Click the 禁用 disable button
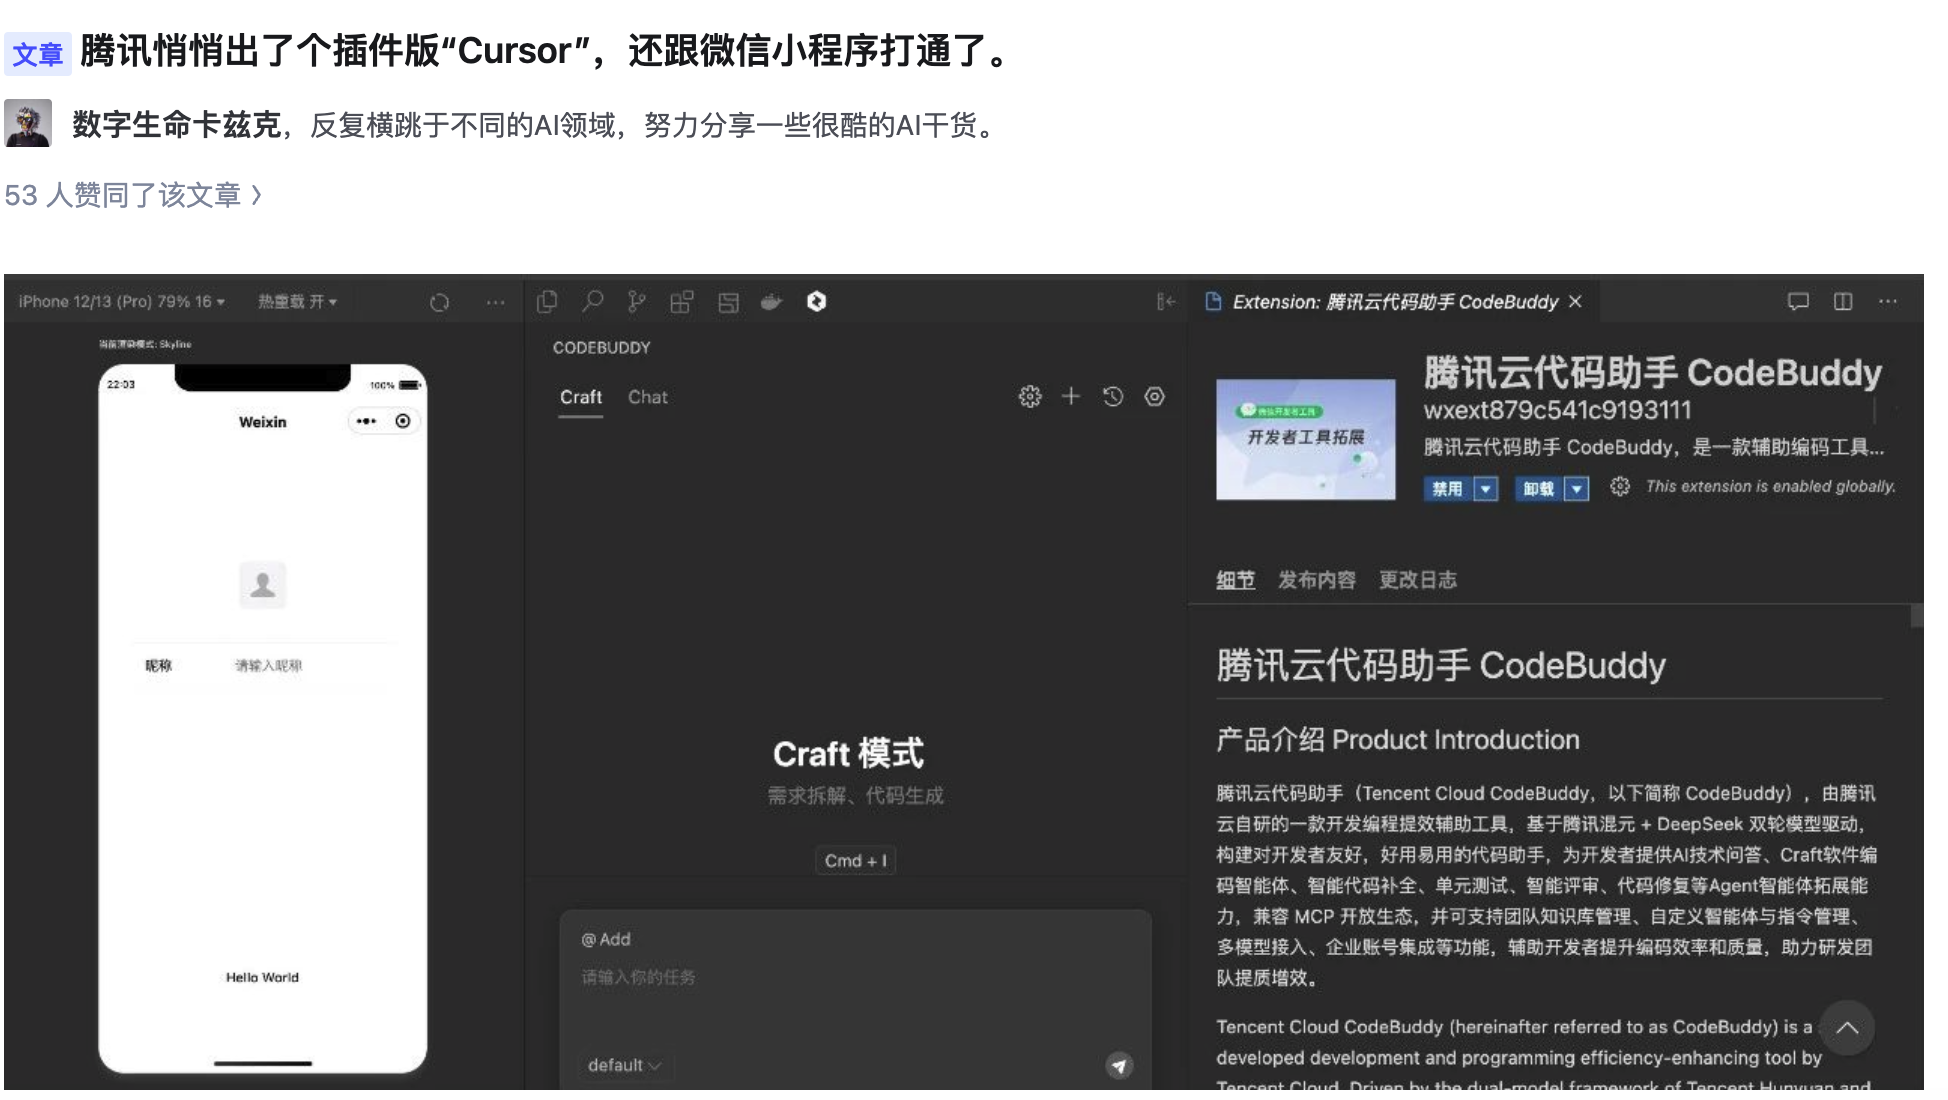 (1447, 489)
